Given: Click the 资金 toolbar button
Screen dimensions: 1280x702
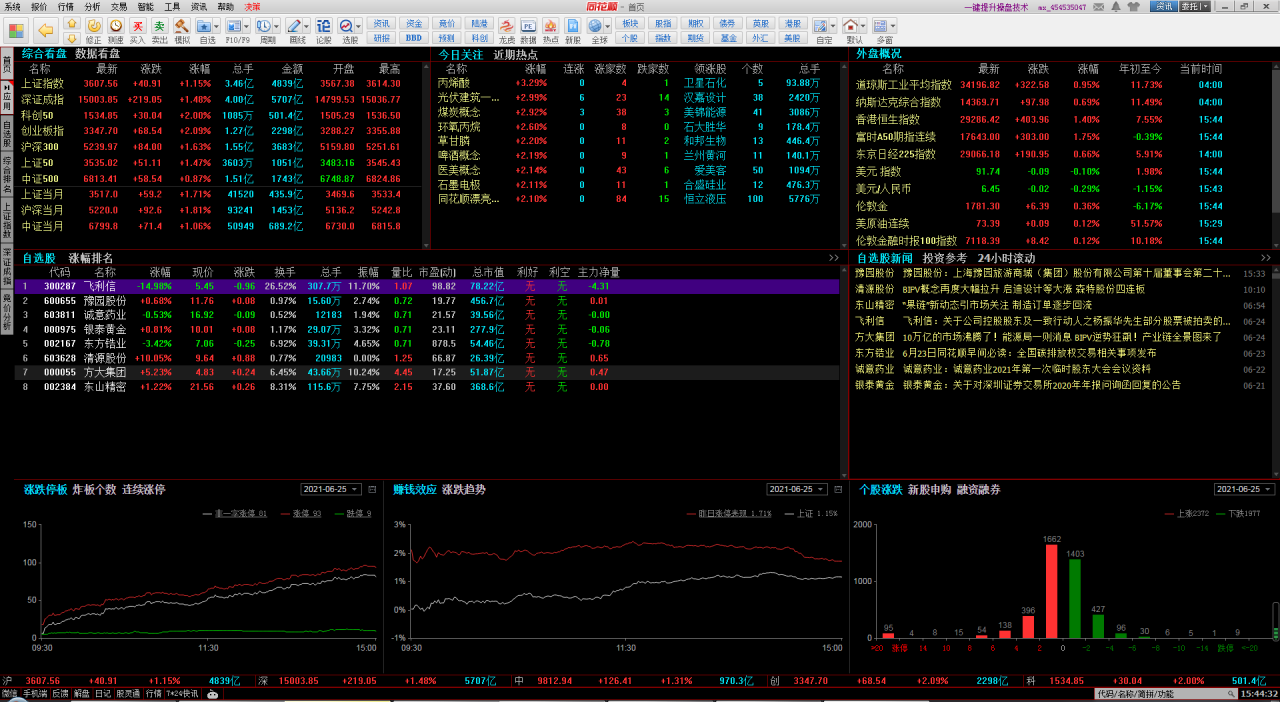Looking at the screenshot, I should [x=414, y=23].
